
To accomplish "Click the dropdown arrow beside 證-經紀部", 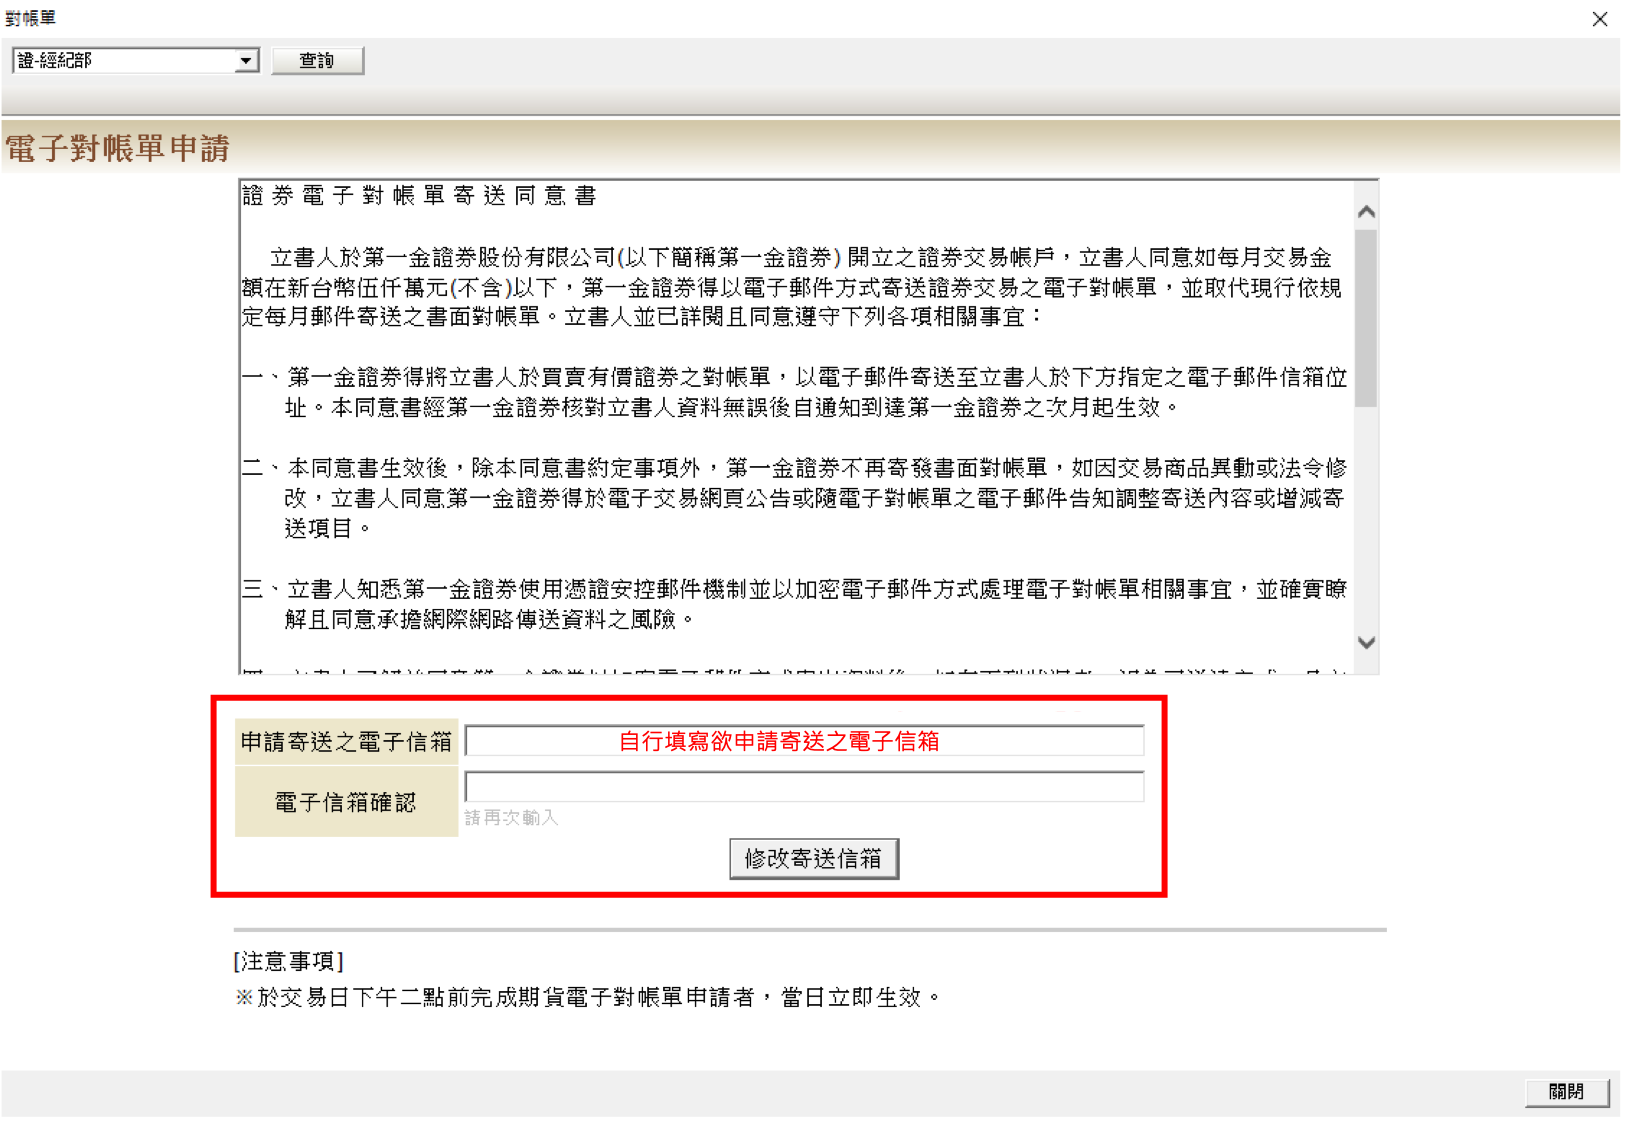I will tap(246, 61).
